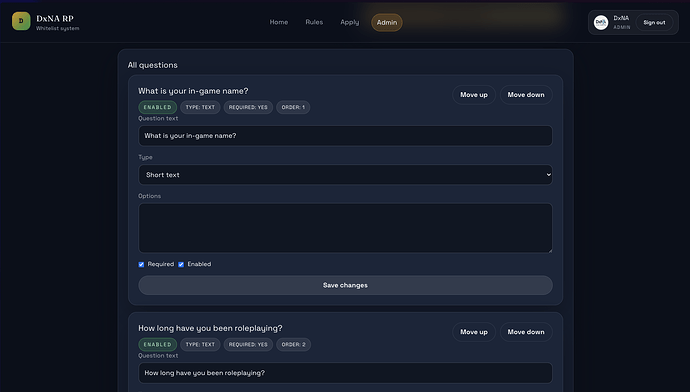Go to the Home page
The image size is (690, 392).
pos(279,22)
